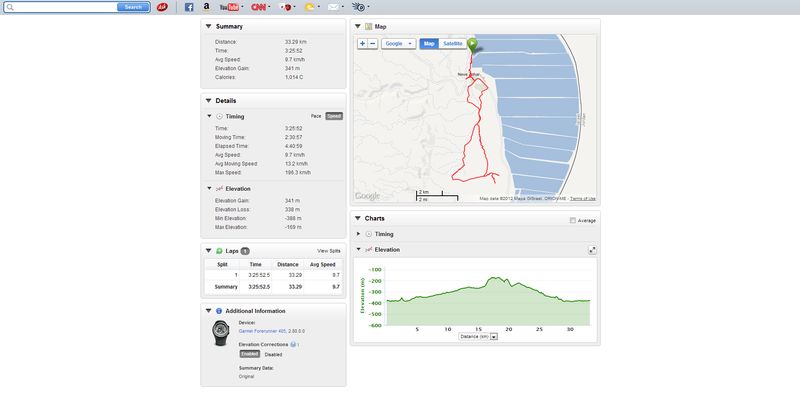
Task: Open the YouTube toolbar shortcut
Action: click(x=229, y=7)
